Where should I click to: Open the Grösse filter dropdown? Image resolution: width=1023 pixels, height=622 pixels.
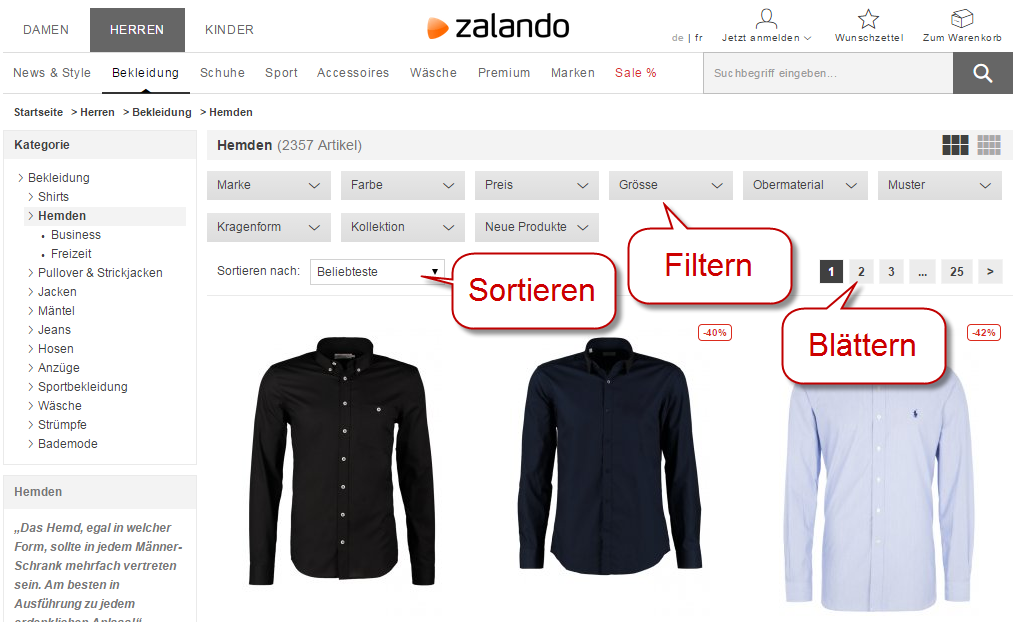[671, 185]
